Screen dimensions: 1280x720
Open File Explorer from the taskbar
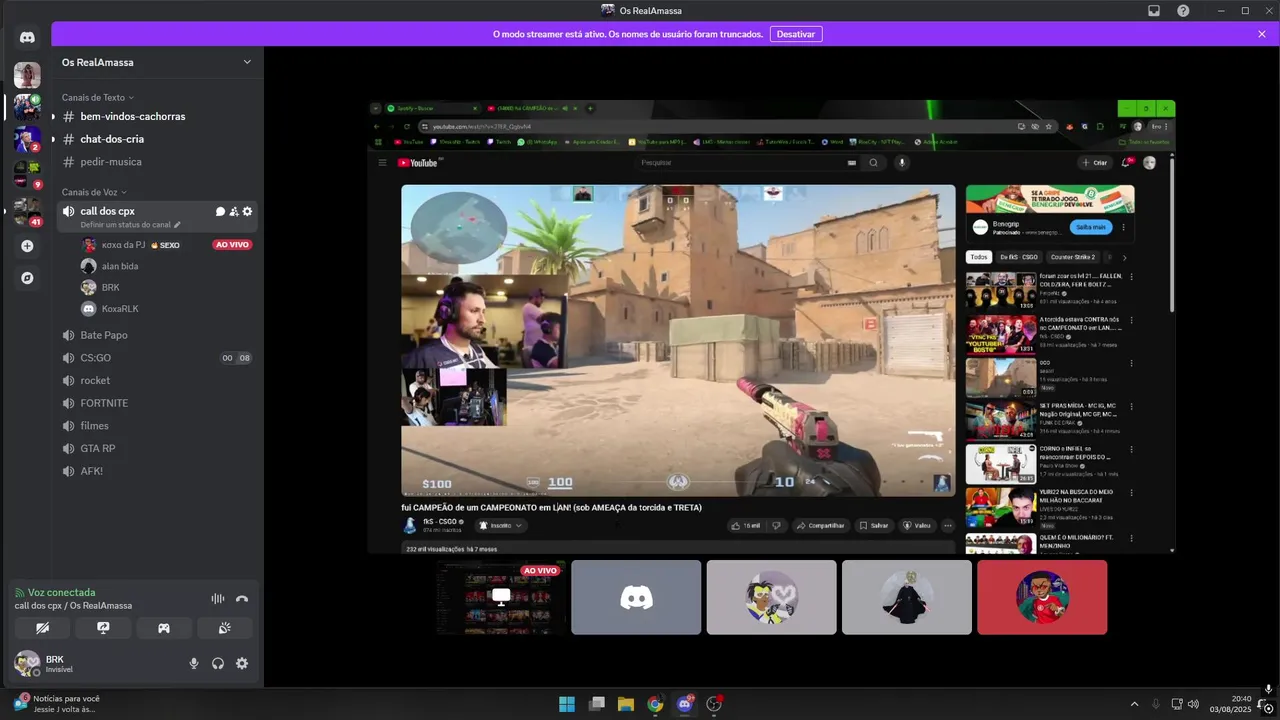(x=626, y=704)
